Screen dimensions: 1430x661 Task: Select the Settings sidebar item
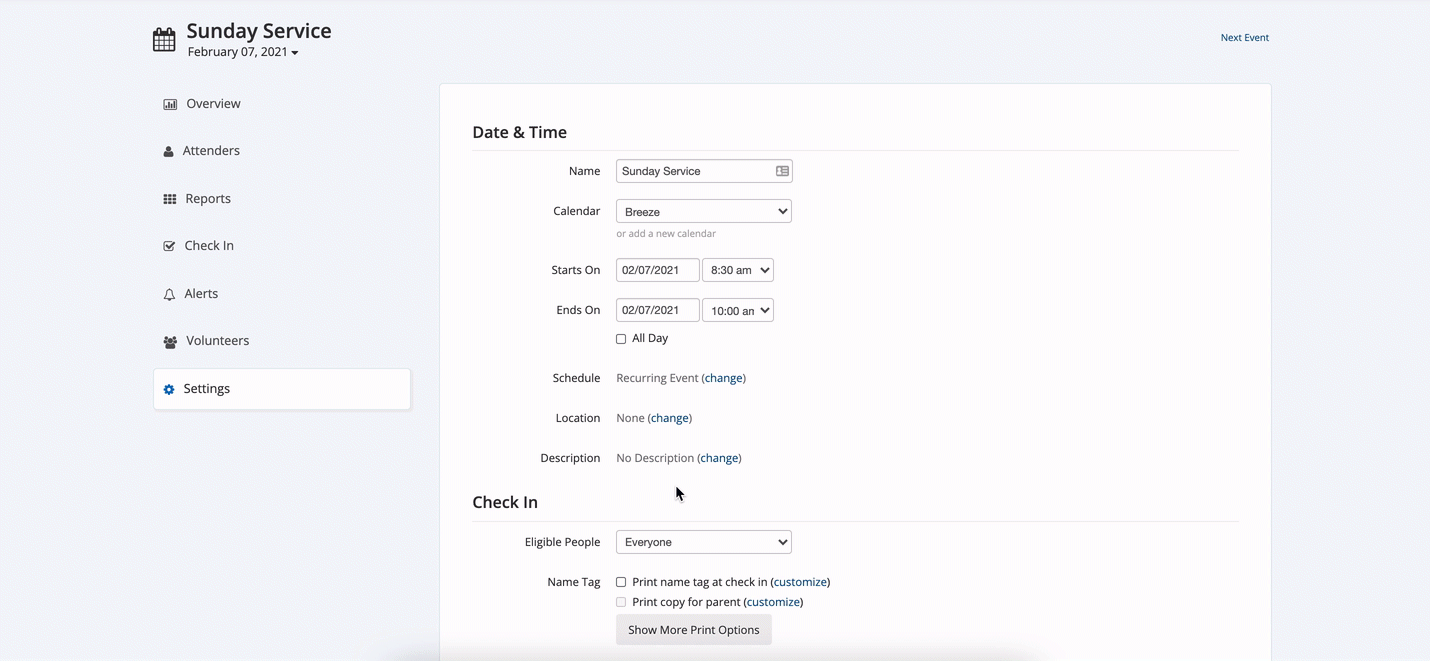282,389
